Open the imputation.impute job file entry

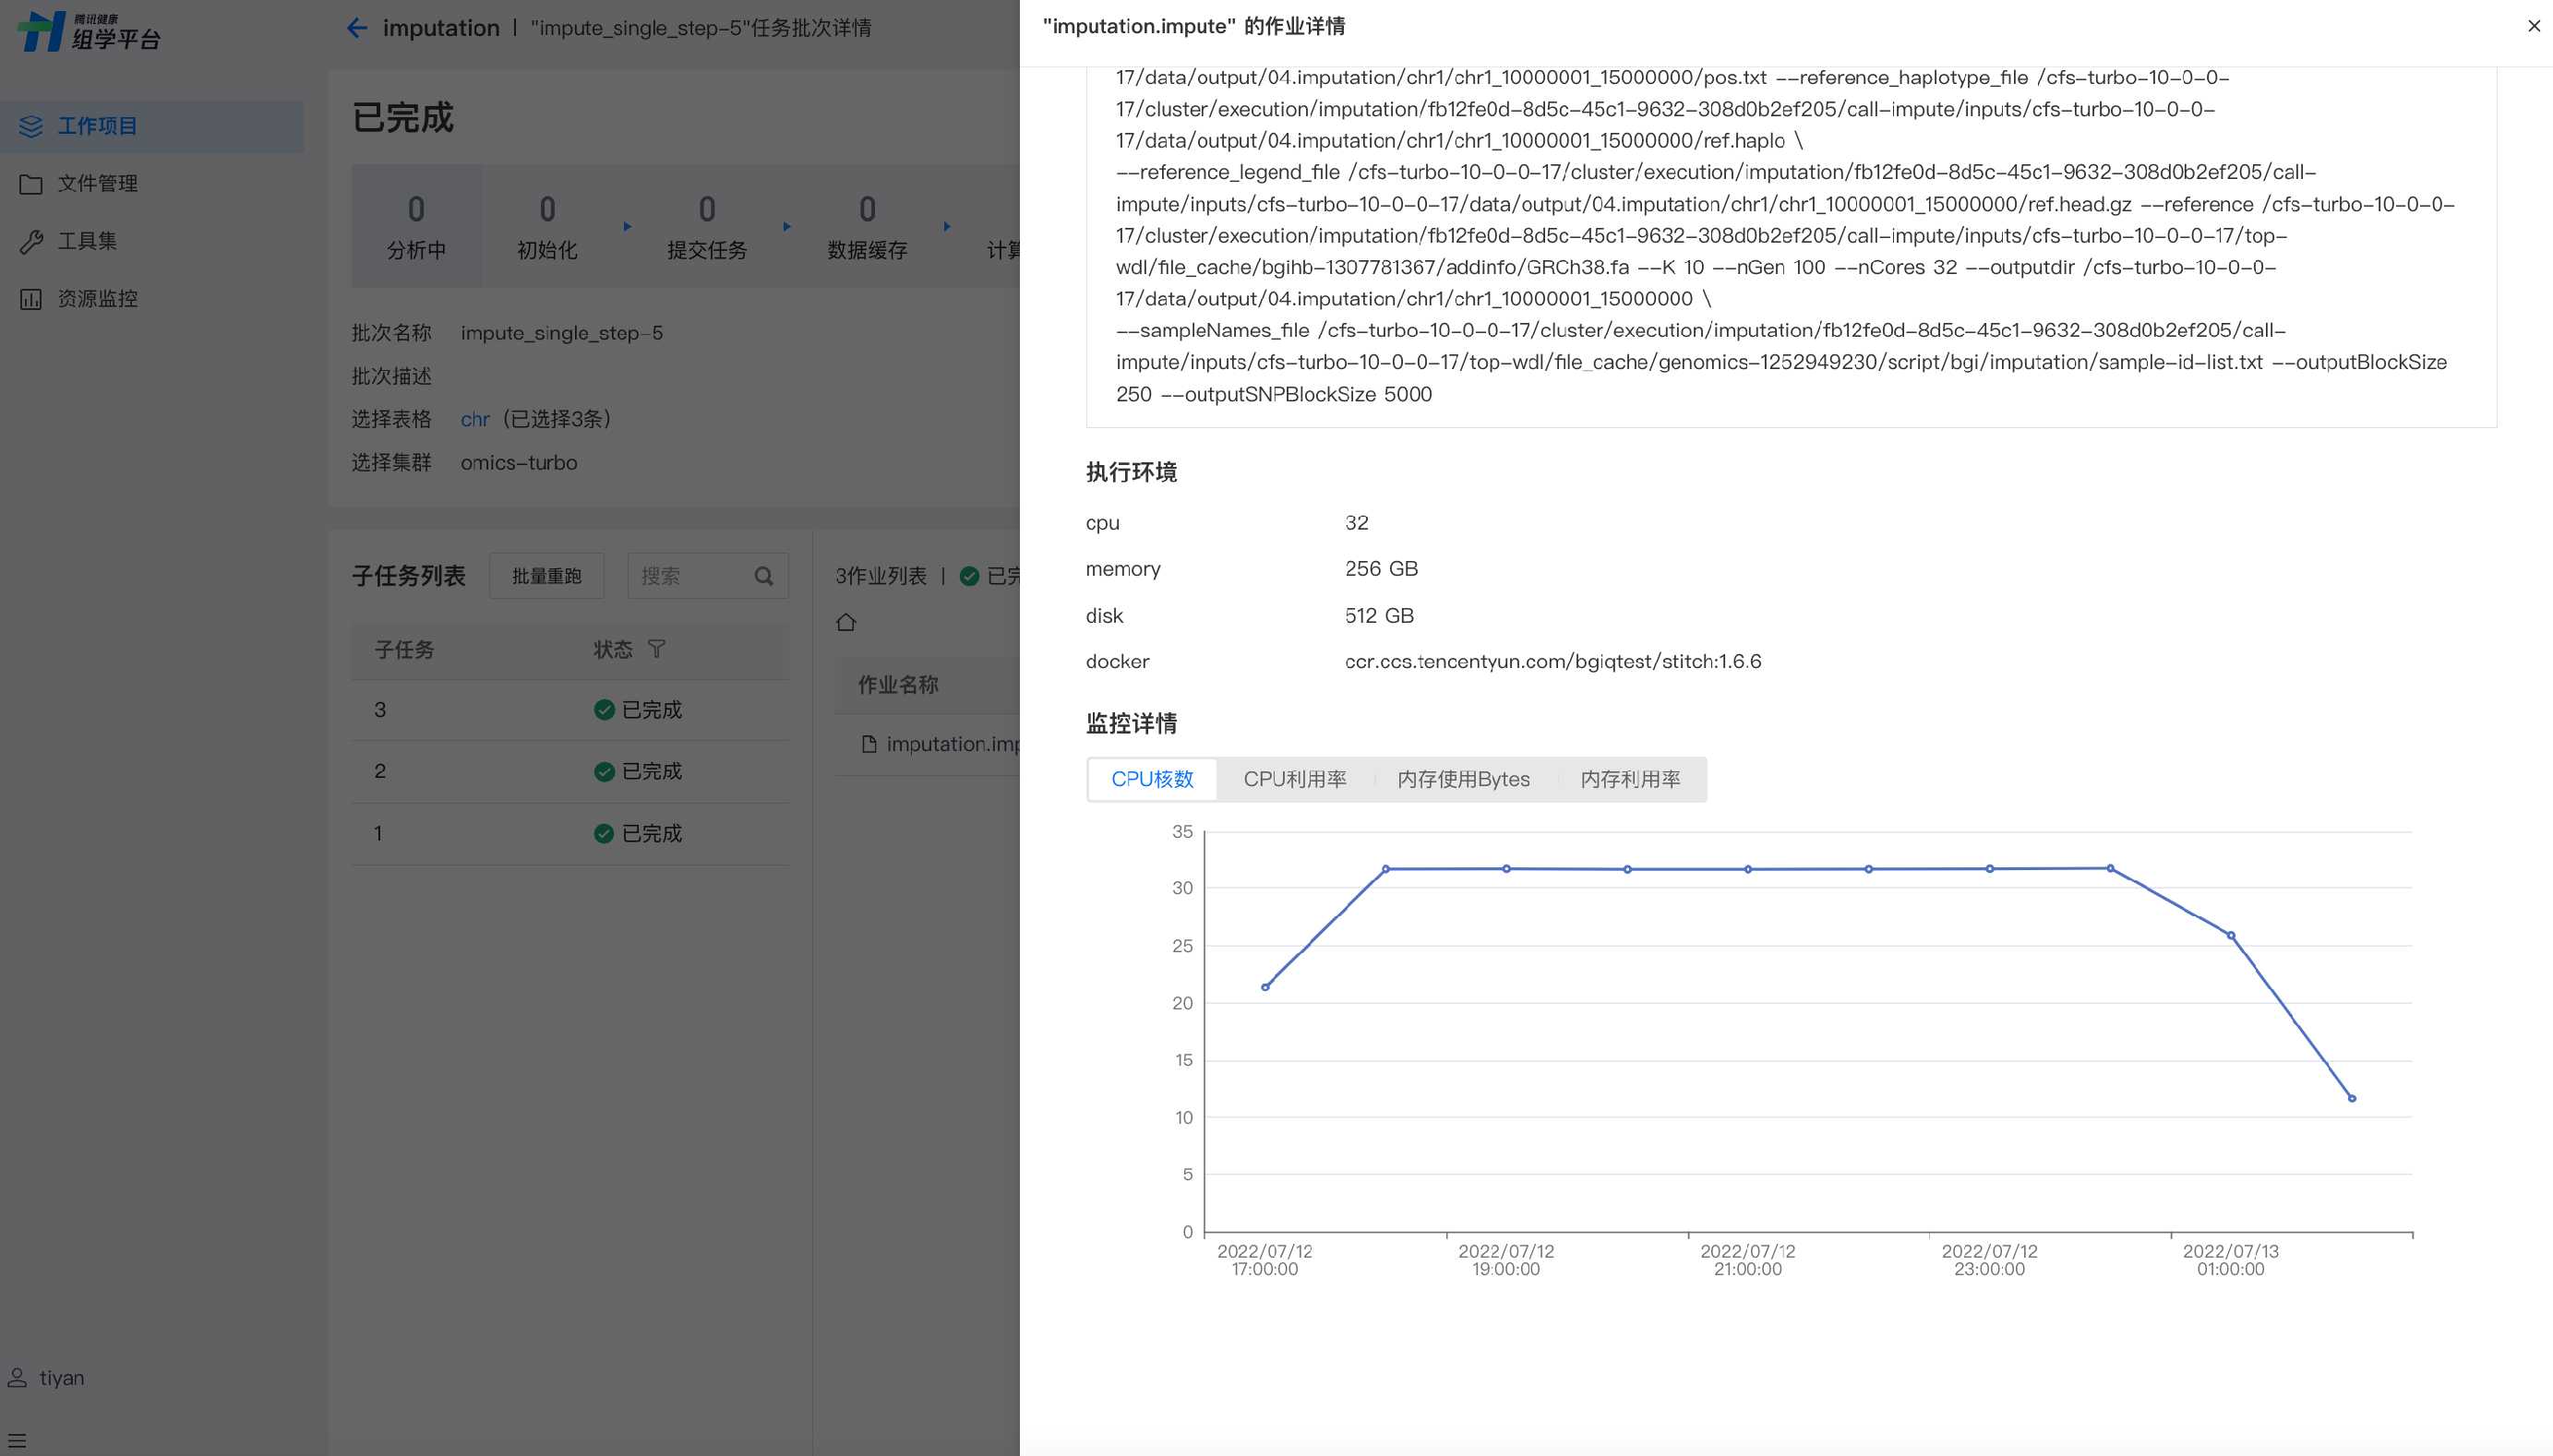click(x=950, y=744)
